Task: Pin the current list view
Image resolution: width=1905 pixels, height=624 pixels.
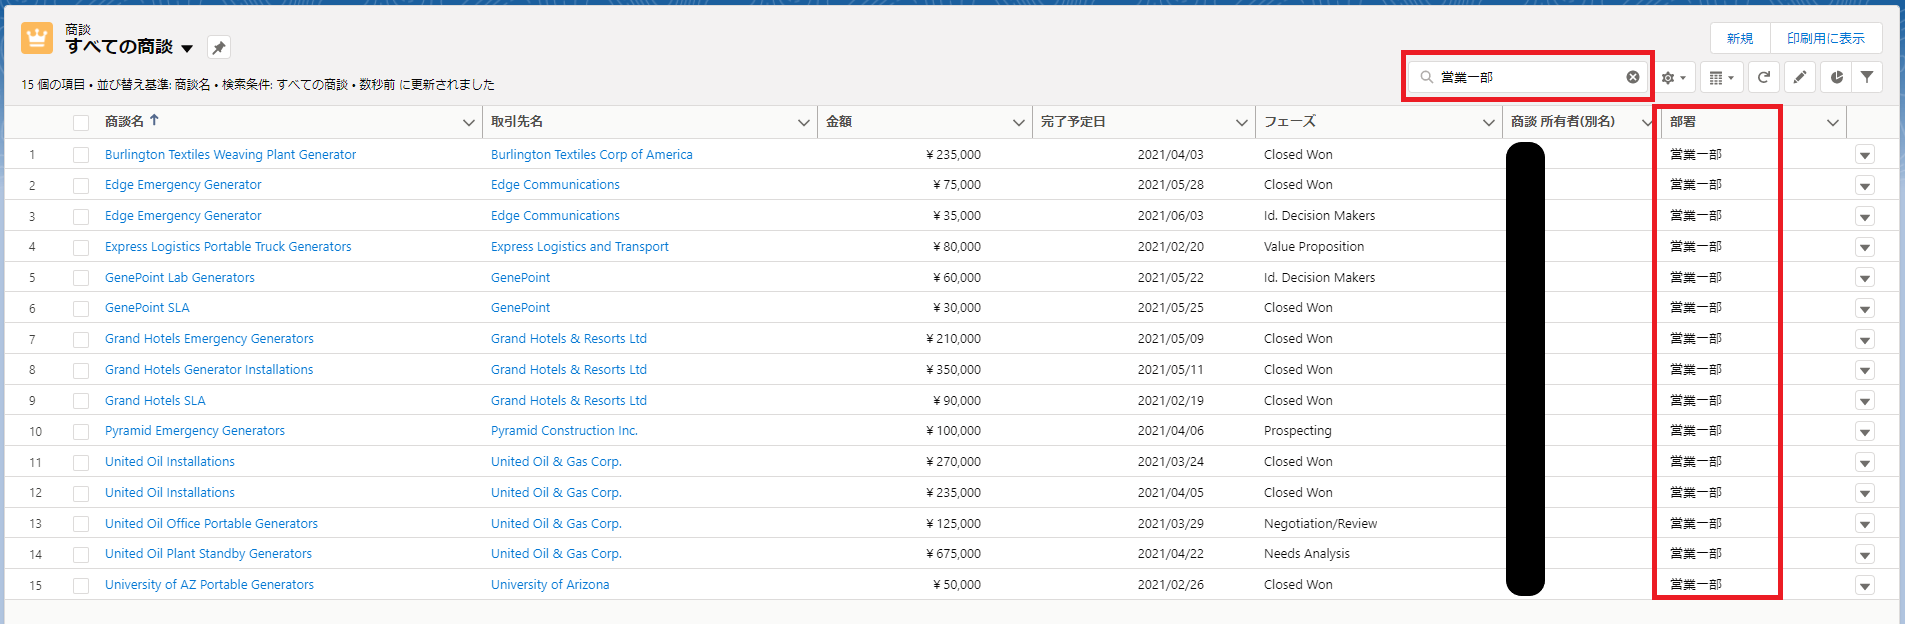Action: click(x=219, y=47)
